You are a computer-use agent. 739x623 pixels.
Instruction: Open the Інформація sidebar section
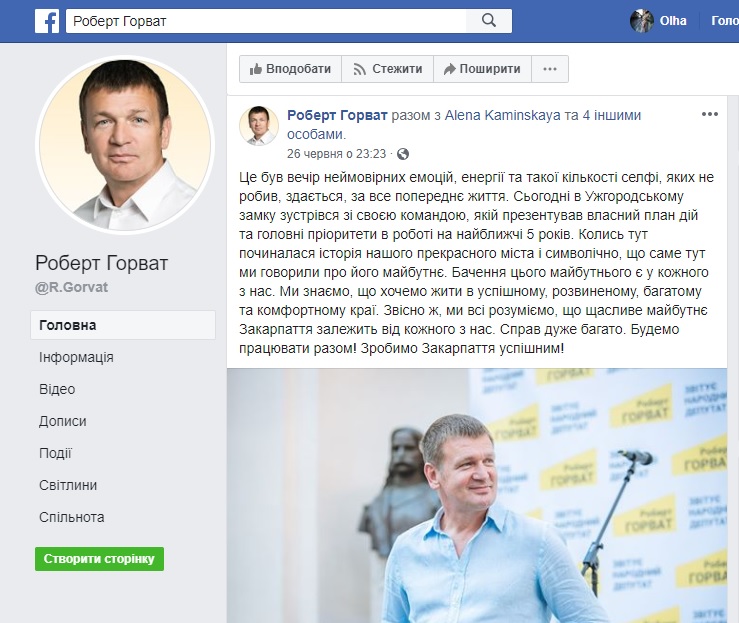76,357
